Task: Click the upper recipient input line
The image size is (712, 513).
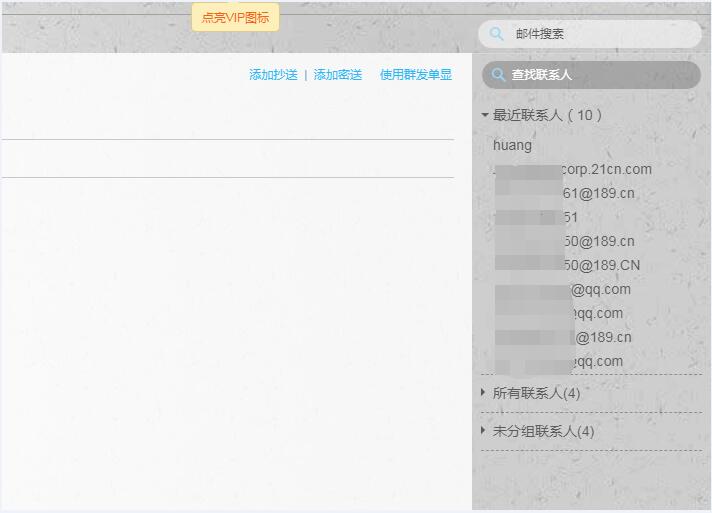Action: (227, 122)
